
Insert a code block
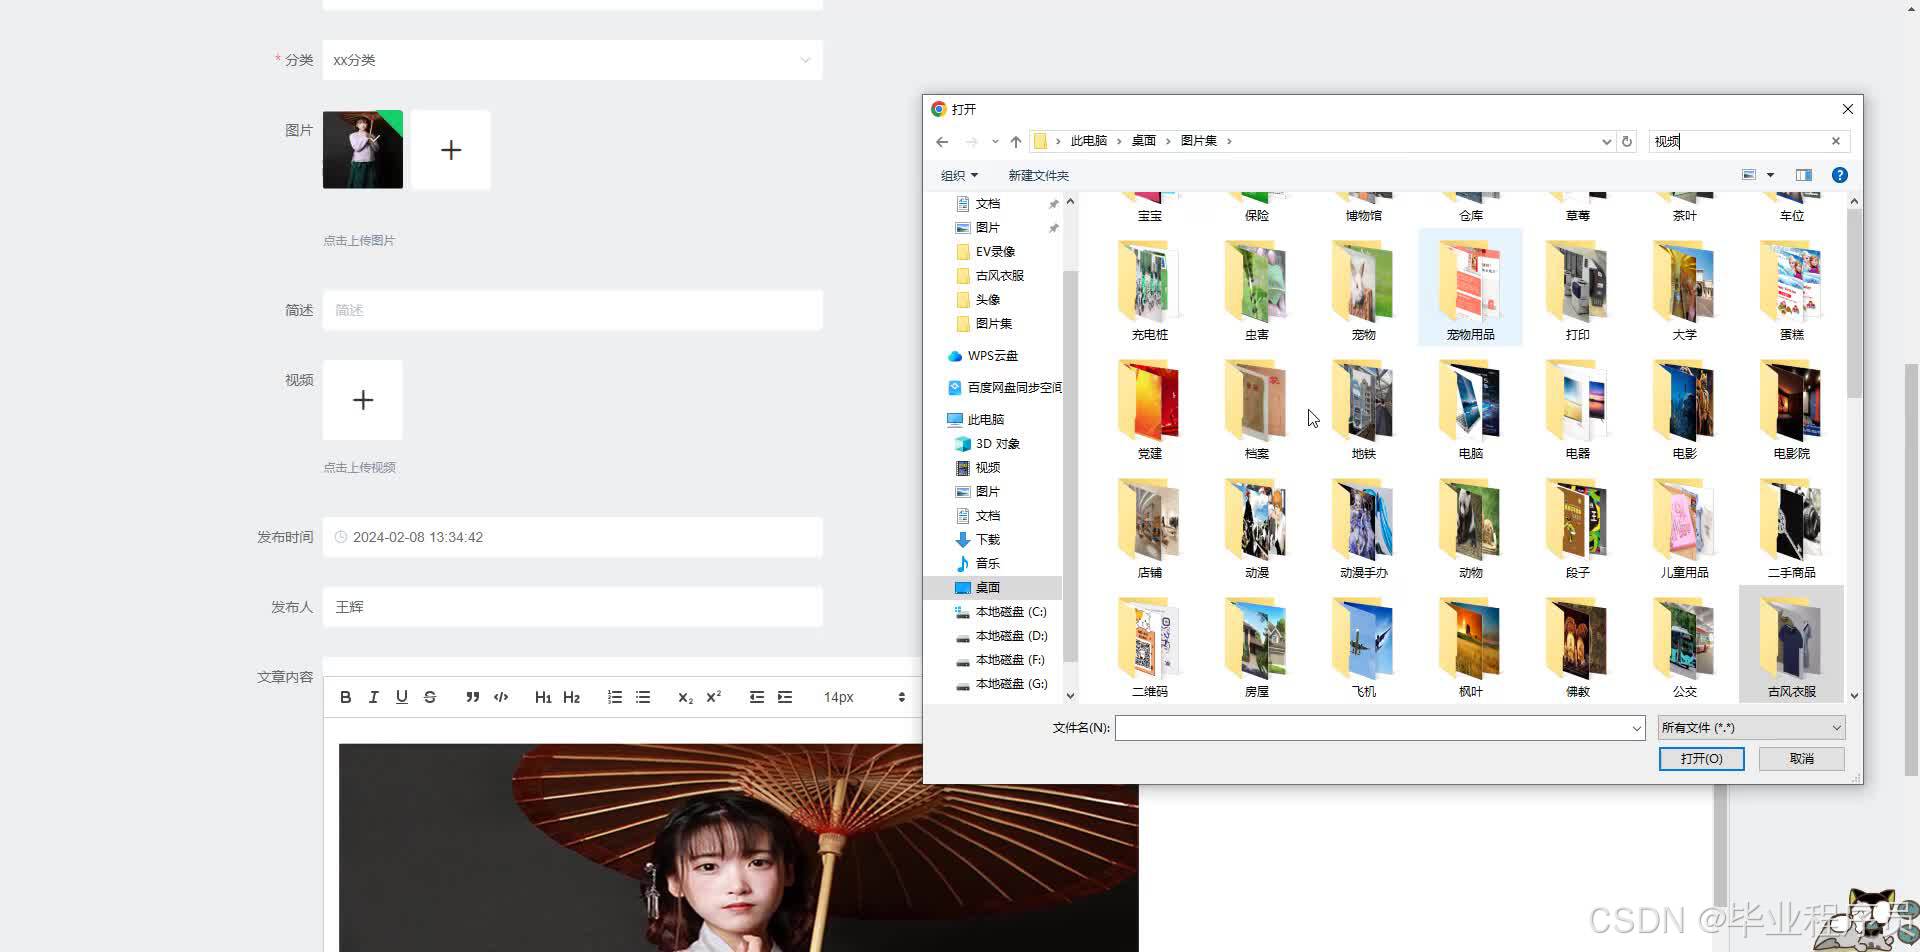click(x=501, y=696)
